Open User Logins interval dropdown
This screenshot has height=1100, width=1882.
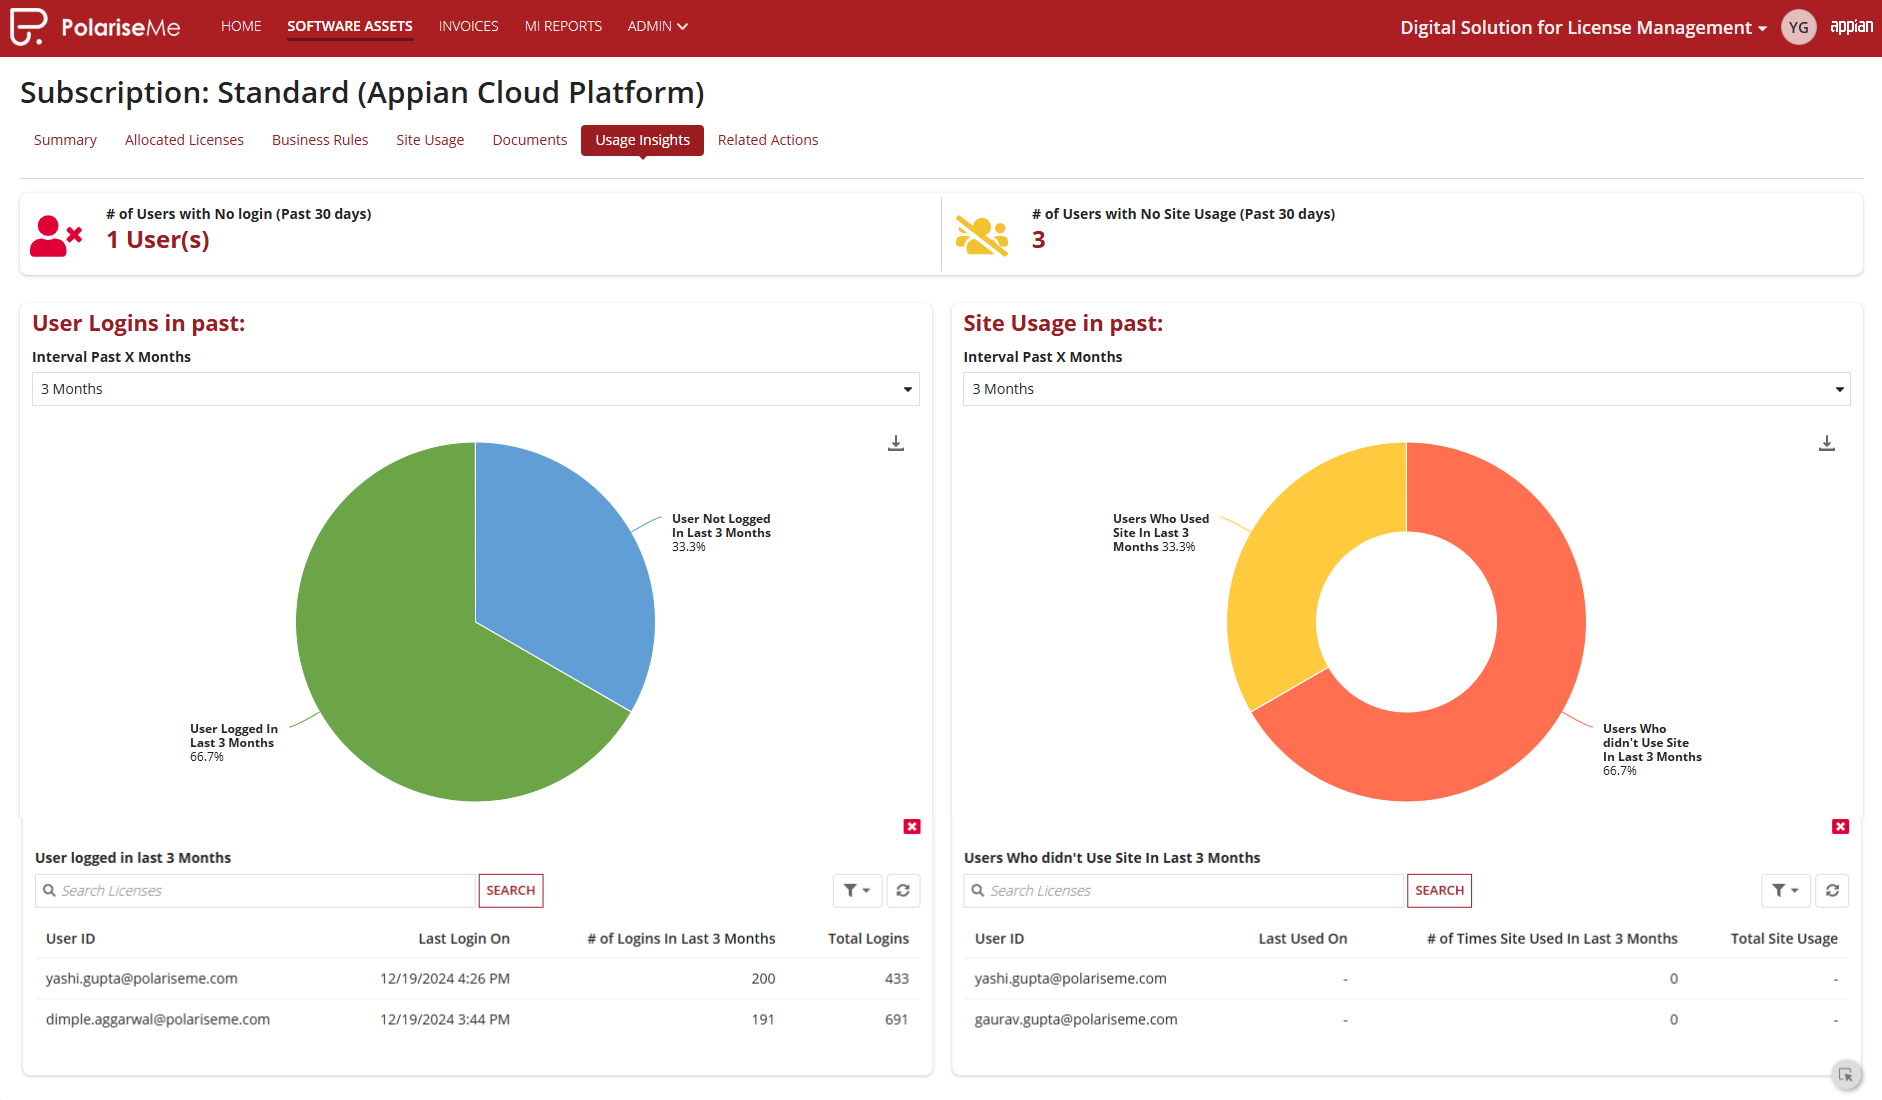pos(476,389)
